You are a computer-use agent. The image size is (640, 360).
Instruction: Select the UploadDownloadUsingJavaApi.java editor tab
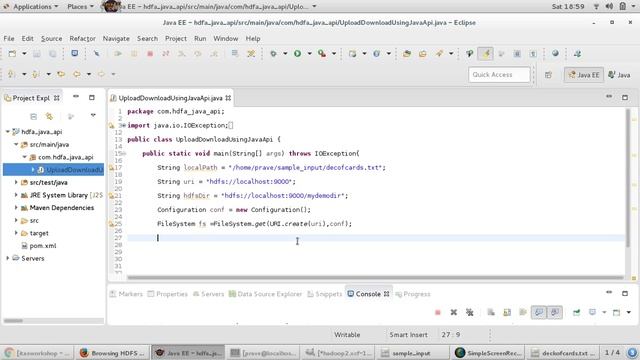pos(170,98)
